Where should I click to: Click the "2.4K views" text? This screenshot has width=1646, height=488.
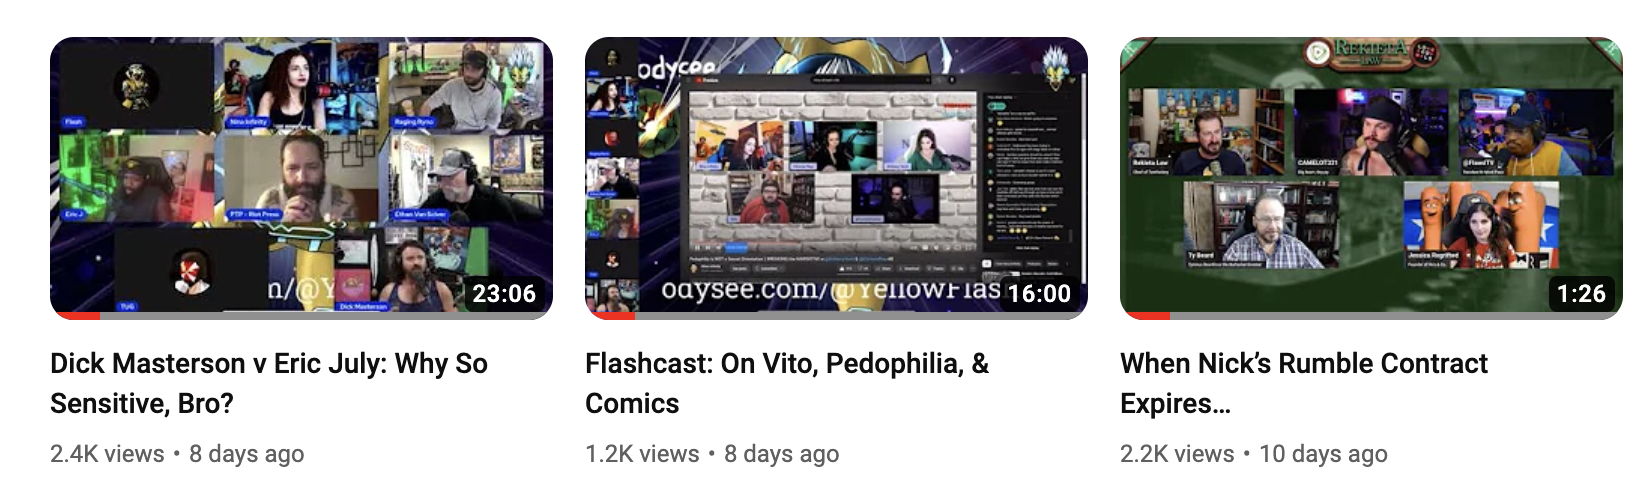pyautogui.click(x=107, y=454)
